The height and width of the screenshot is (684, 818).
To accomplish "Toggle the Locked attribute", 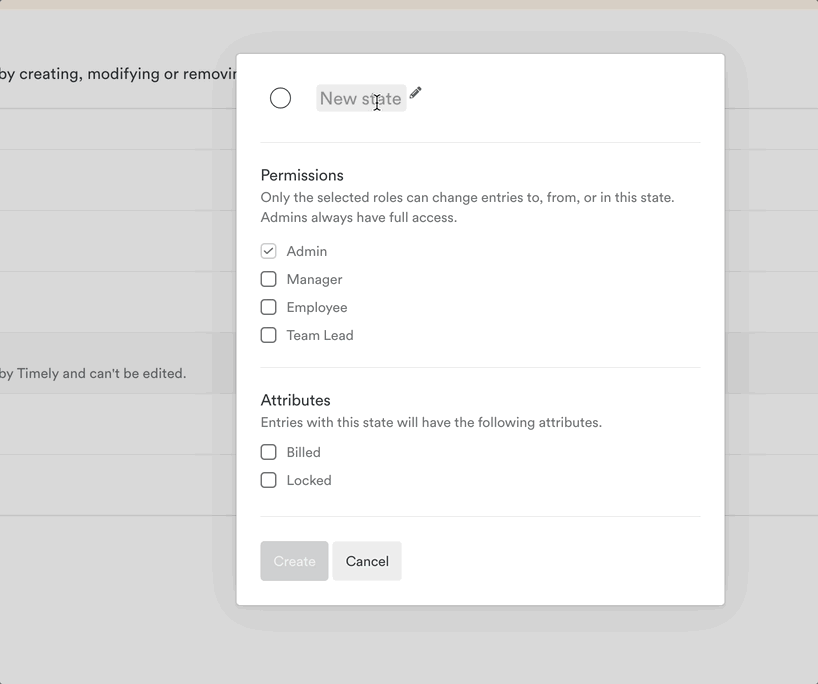I will (268, 480).
